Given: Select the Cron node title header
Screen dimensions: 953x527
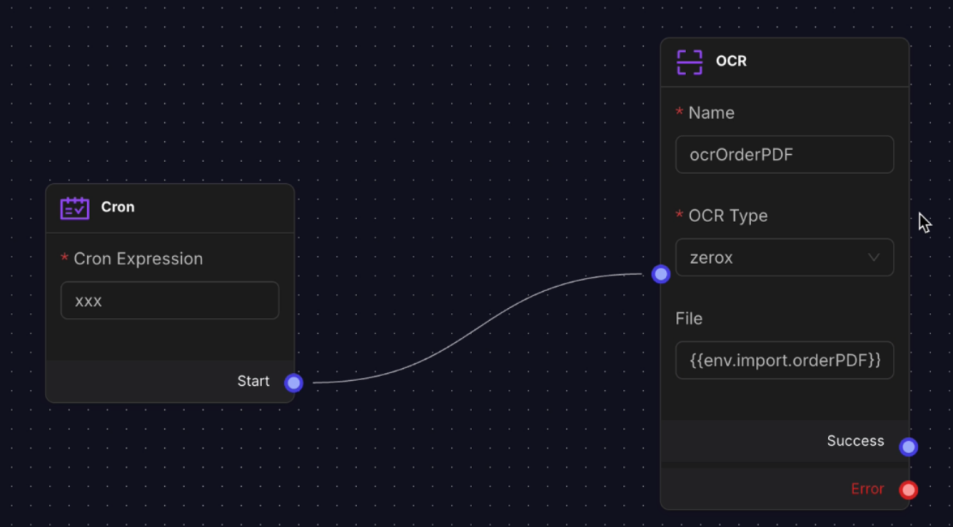Looking at the screenshot, I should (x=170, y=208).
